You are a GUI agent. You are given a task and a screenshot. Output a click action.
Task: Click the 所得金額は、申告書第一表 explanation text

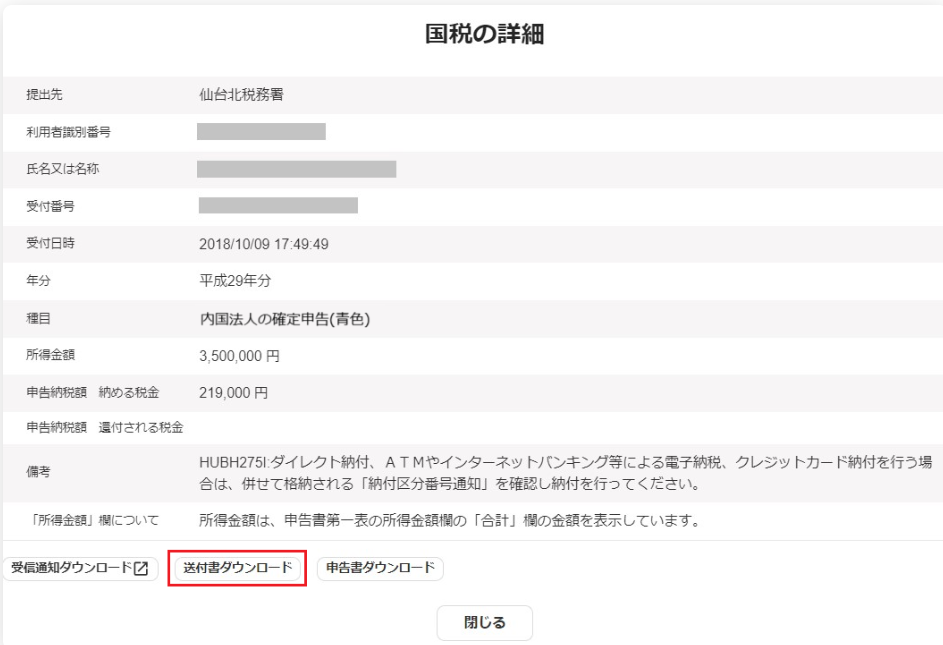point(450,520)
